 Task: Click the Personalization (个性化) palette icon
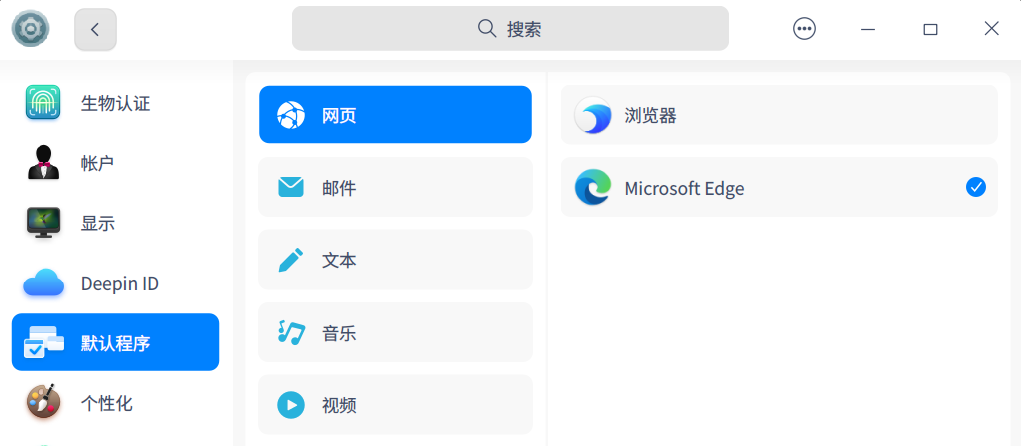tap(43, 403)
